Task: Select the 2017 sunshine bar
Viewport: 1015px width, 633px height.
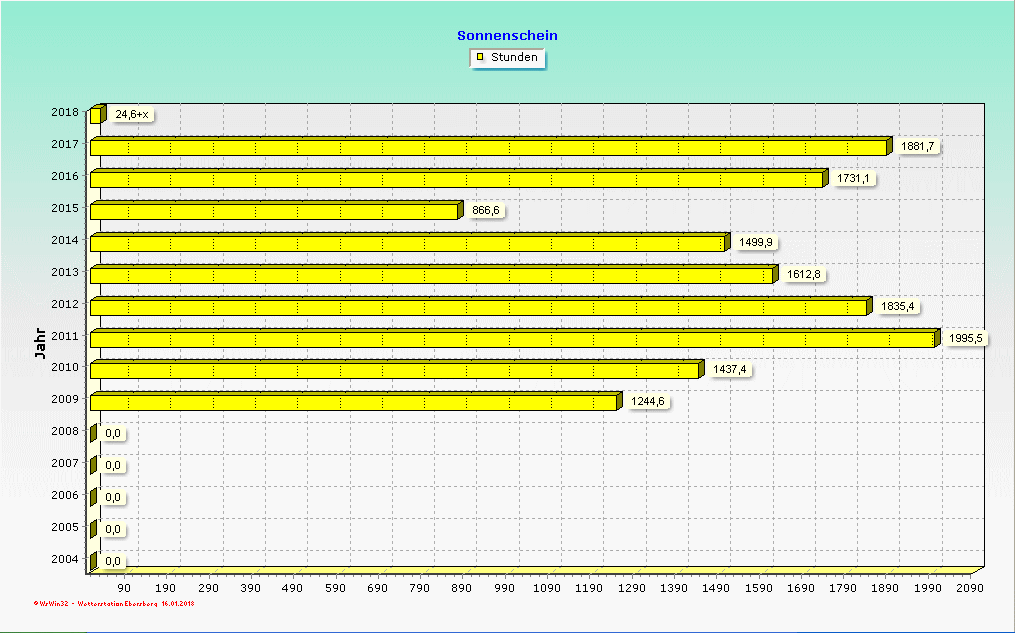Action: click(x=488, y=148)
